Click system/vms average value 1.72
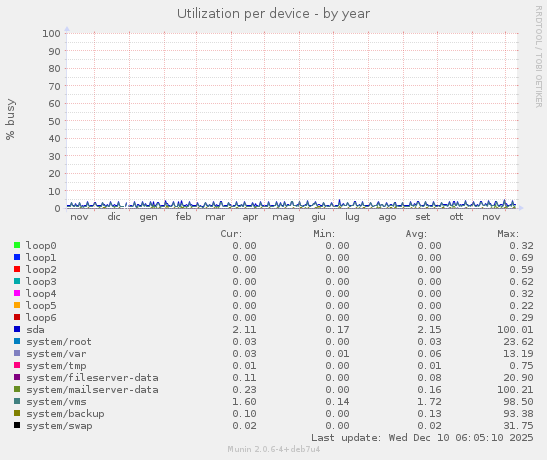The height and width of the screenshot is (460, 547). (429, 402)
